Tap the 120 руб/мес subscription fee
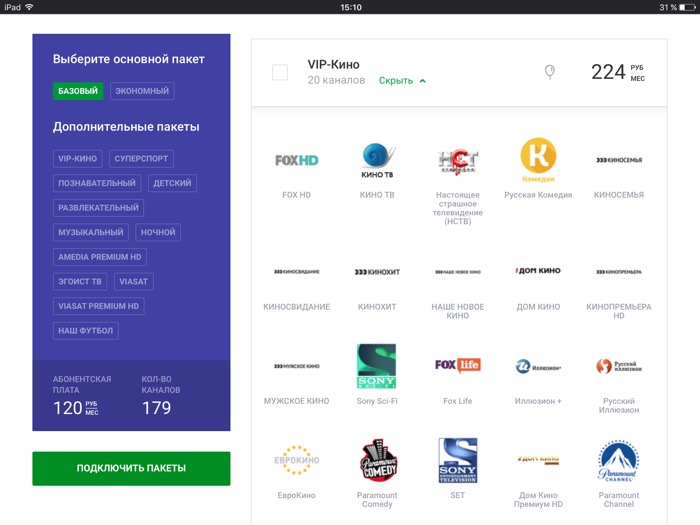 [x=75, y=408]
